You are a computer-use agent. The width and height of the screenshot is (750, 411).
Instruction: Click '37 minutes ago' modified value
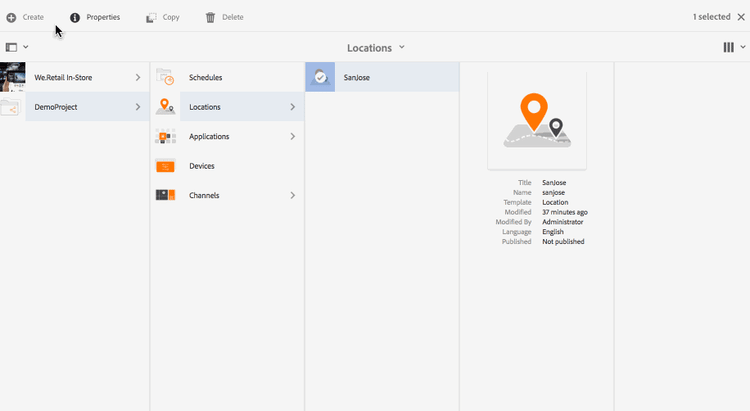[565, 212]
